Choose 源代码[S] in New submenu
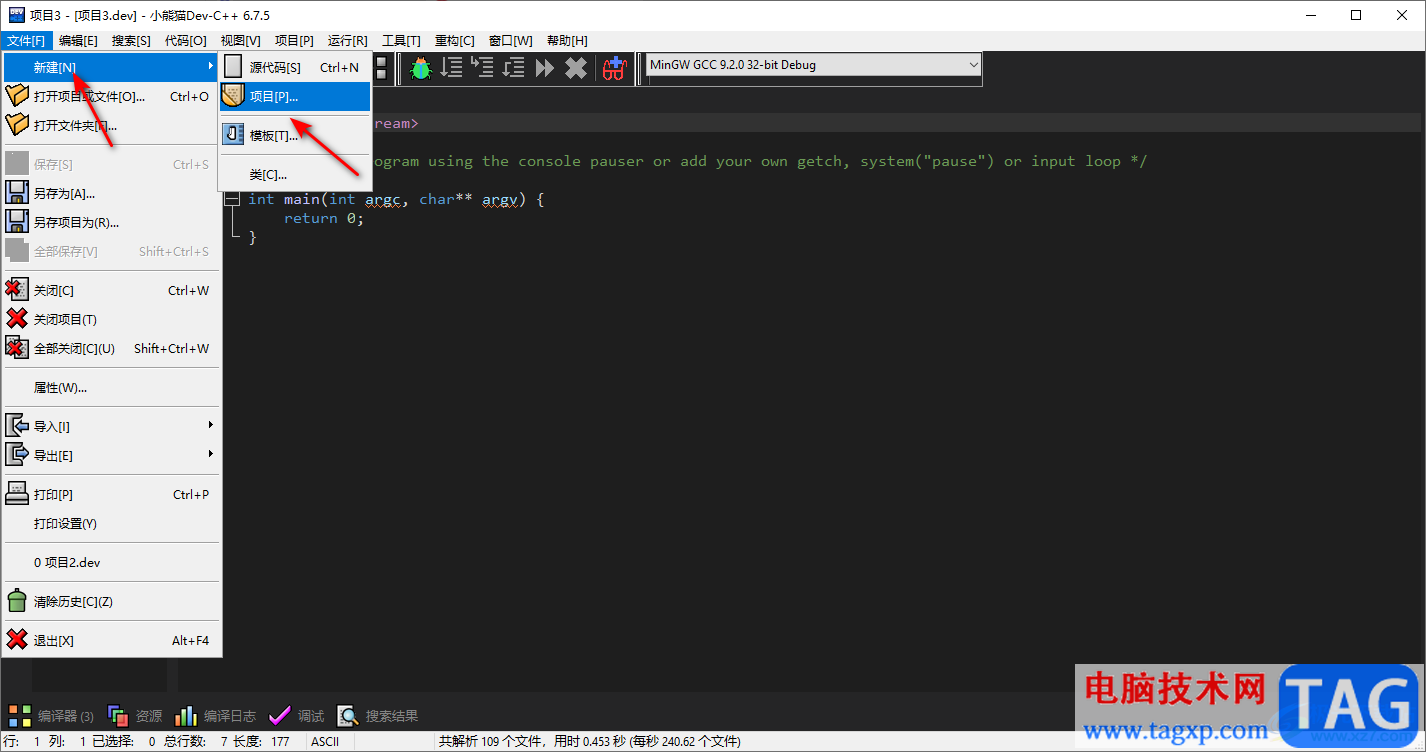 coord(295,67)
